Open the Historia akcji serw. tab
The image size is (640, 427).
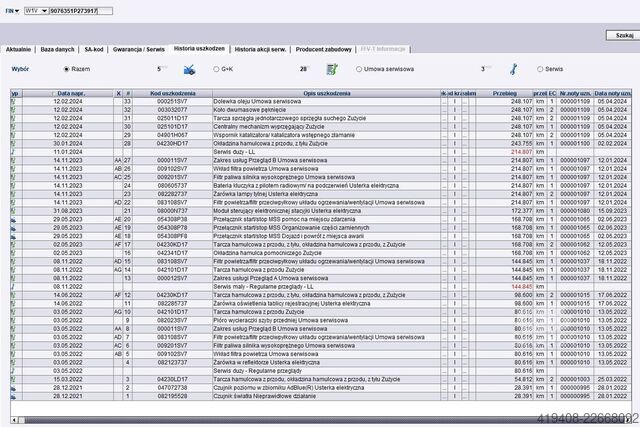click(260, 49)
